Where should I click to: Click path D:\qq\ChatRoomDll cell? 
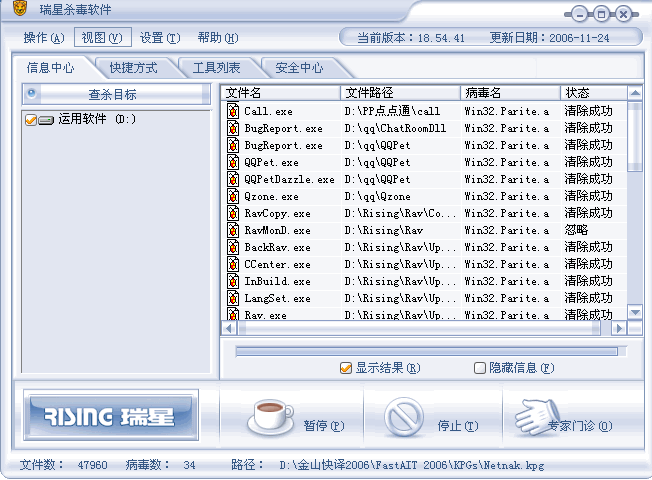395,129
